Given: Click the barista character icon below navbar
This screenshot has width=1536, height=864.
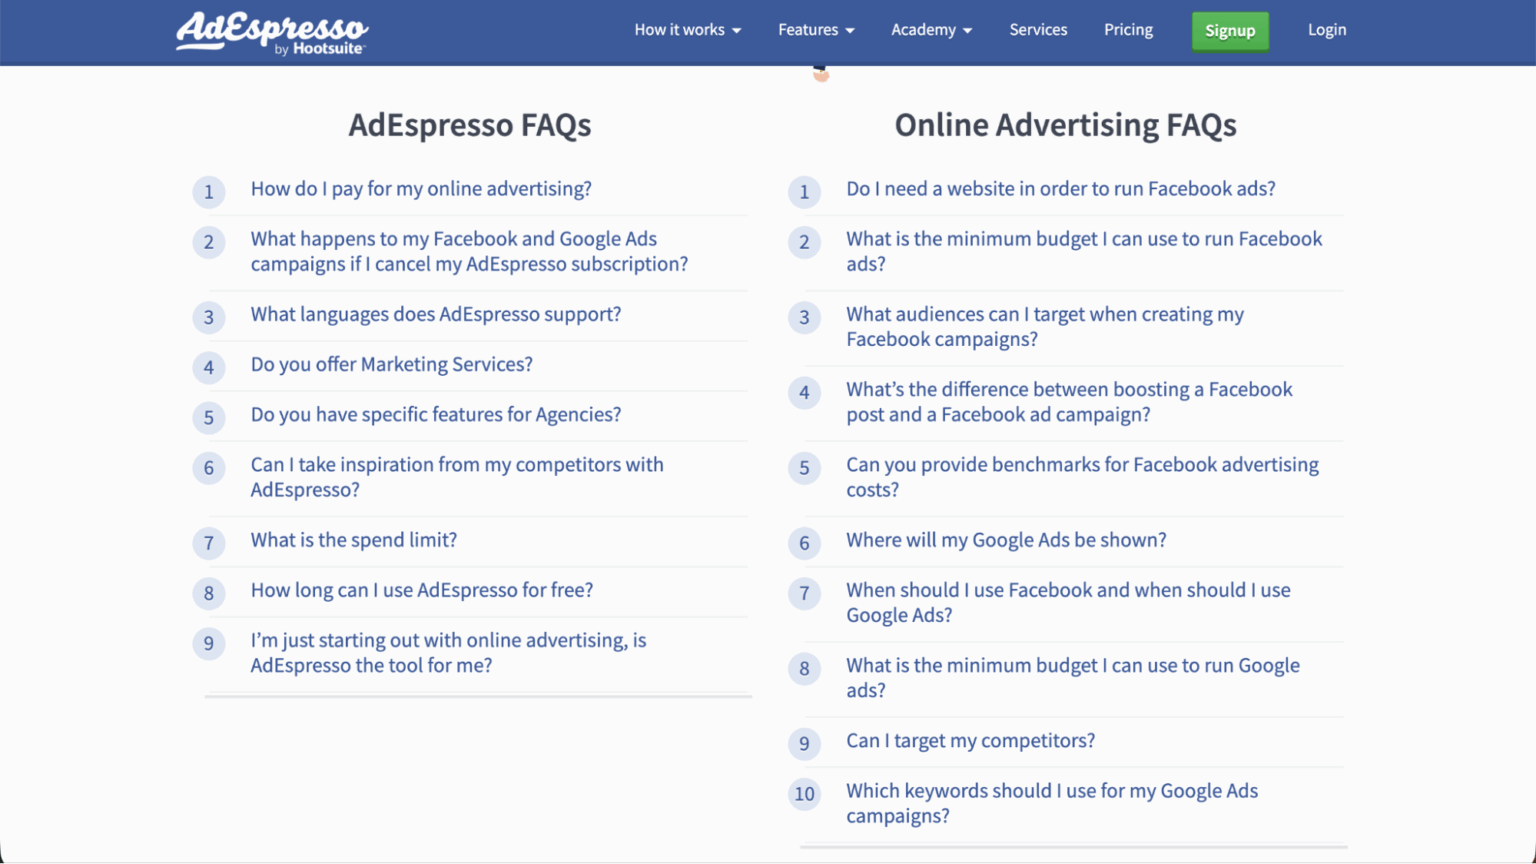Looking at the screenshot, I should coord(821,71).
